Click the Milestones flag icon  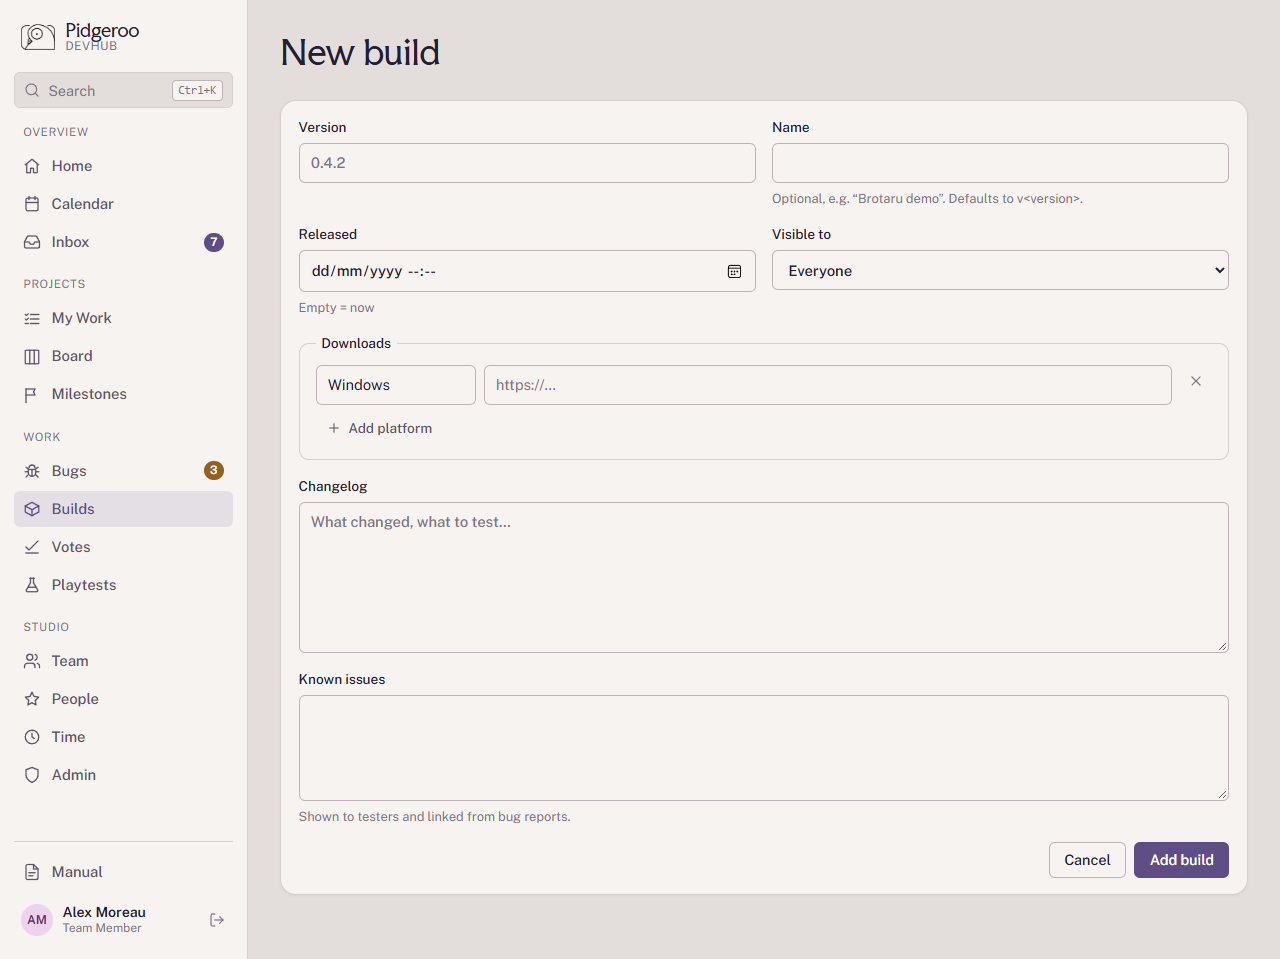coord(32,394)
